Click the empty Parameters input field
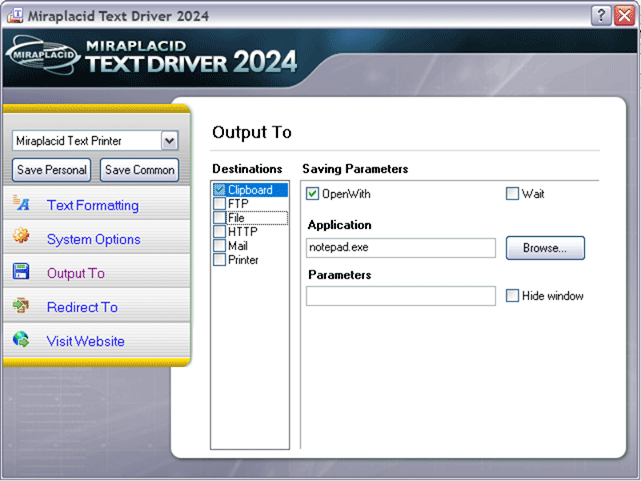 (x=401, y=296)
